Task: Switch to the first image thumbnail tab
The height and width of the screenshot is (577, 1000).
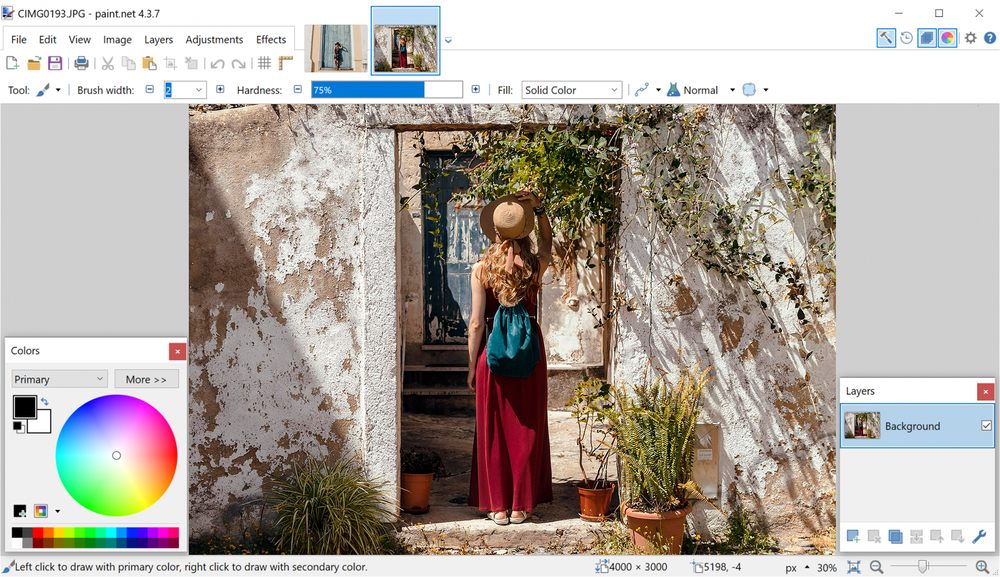Action: [335, 47]
